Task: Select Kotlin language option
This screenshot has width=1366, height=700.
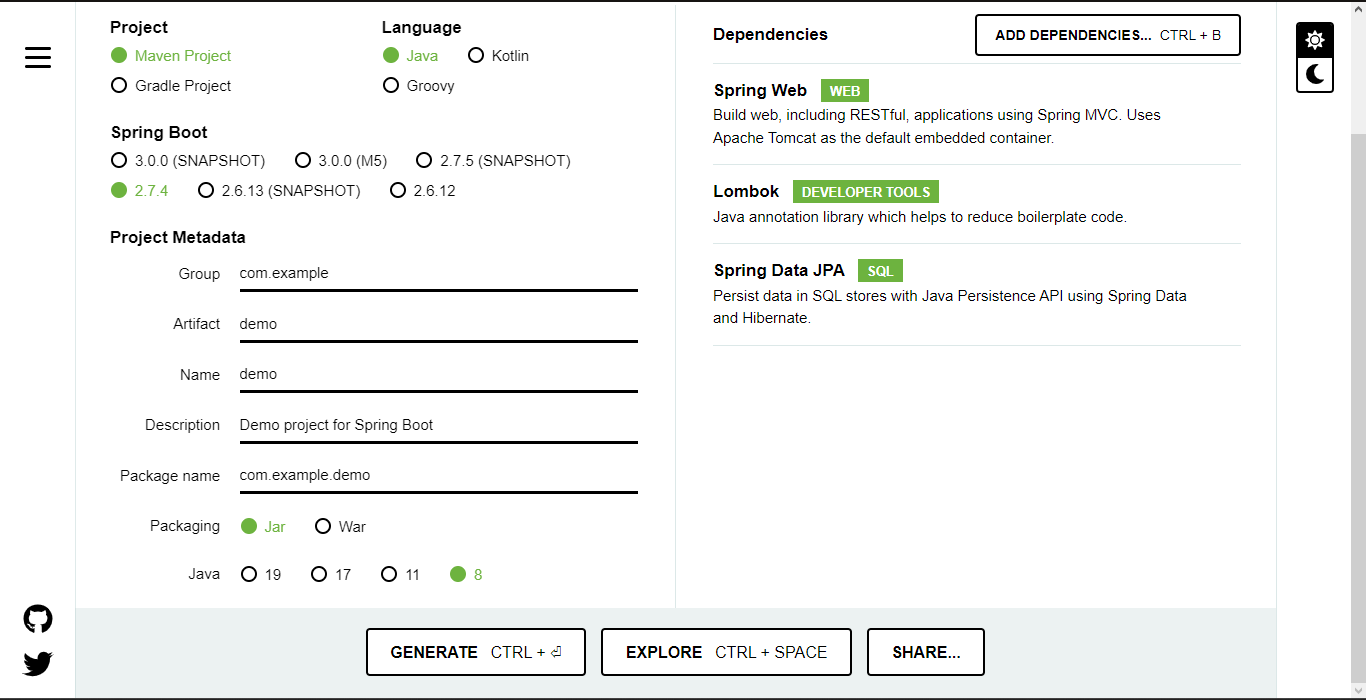Action: (498, 56)
